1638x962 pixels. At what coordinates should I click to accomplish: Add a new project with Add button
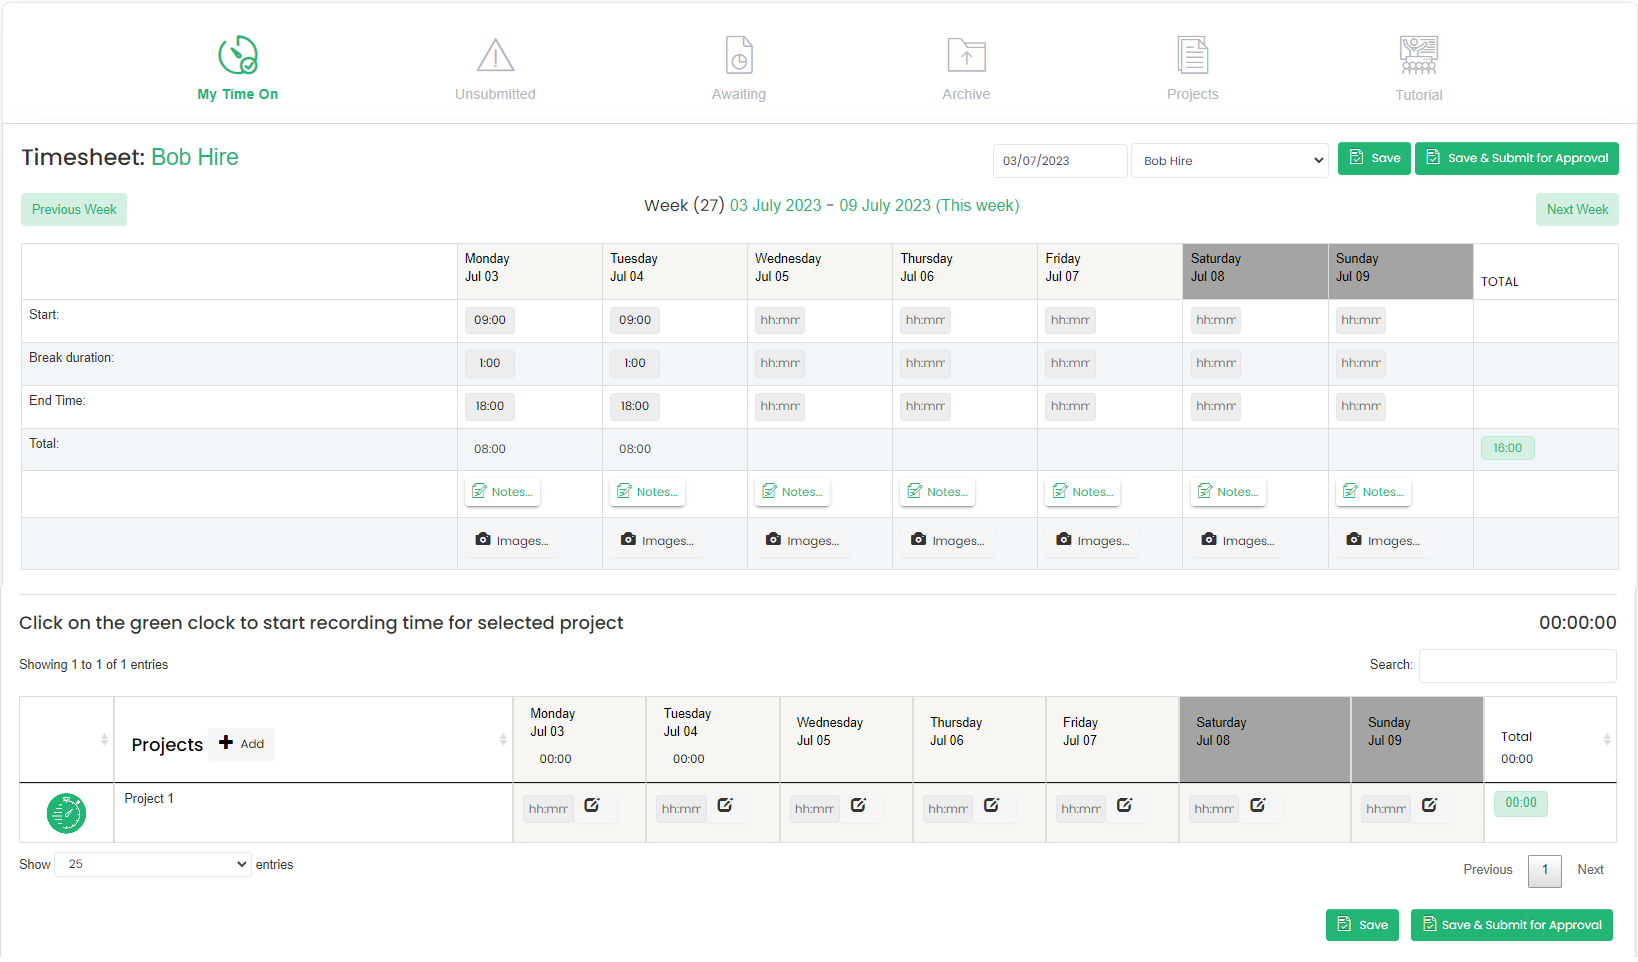pyautogui.click(x=242, y=744)
